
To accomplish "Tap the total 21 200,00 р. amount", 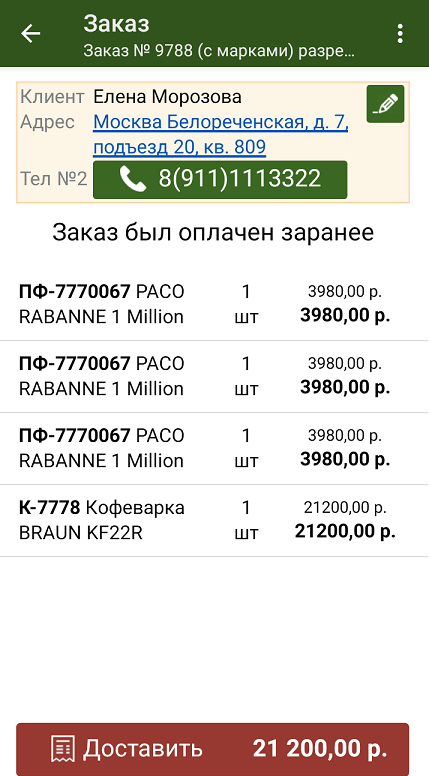I will coord(320,749).
